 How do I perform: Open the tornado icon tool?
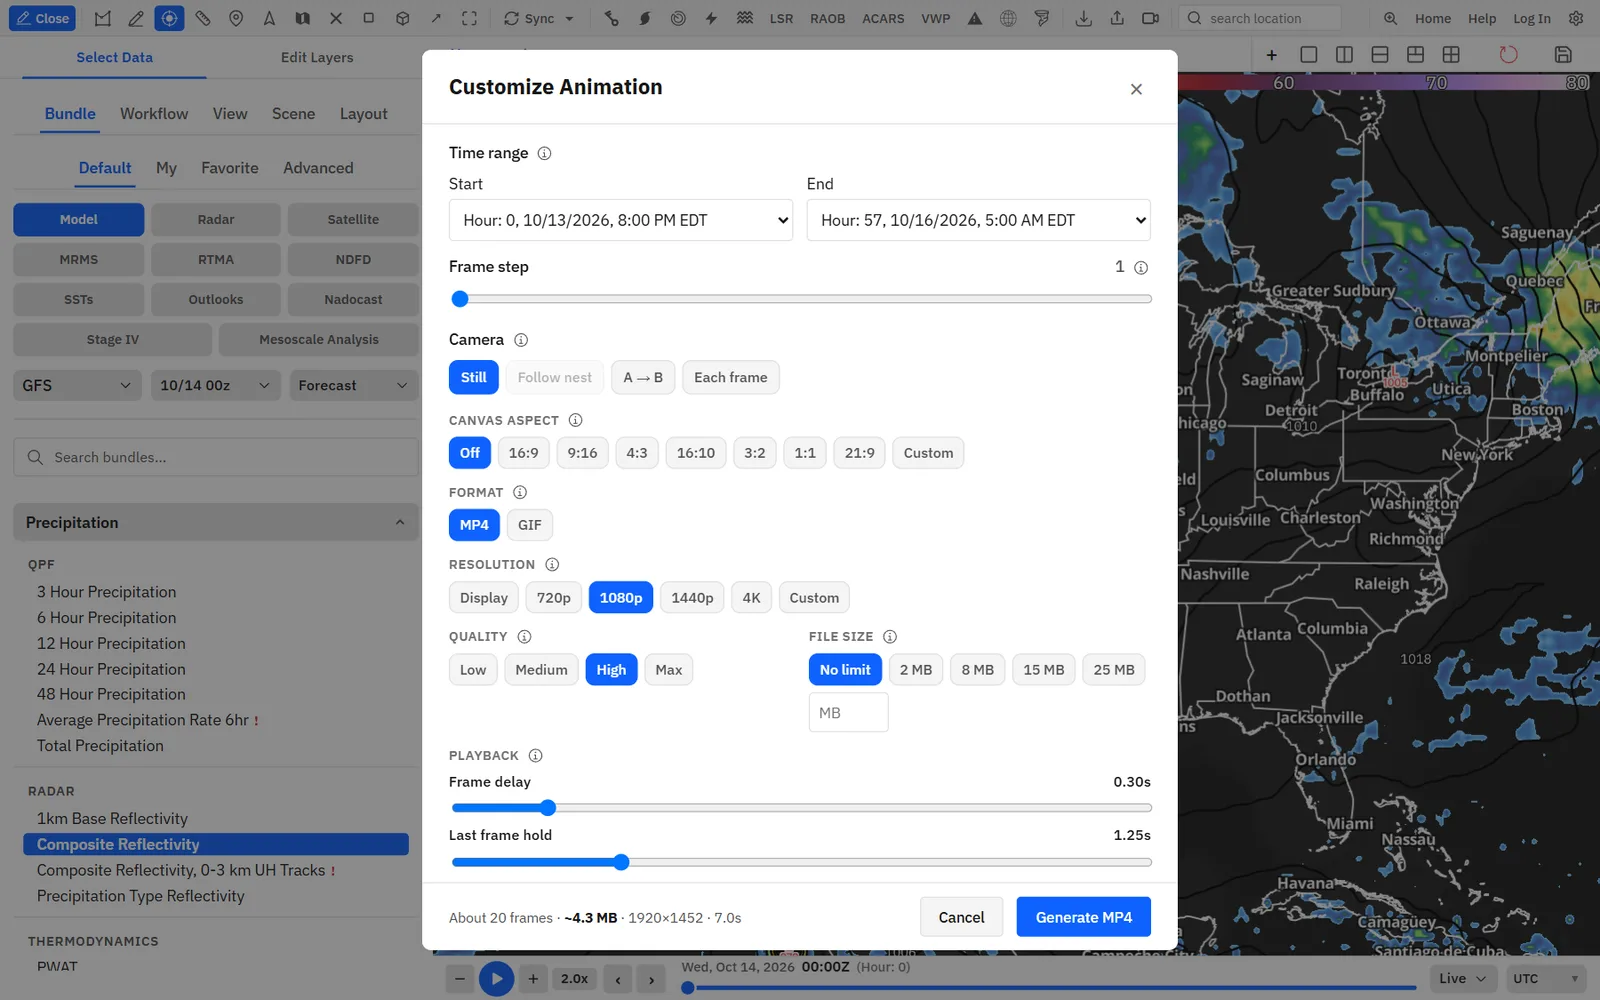pyautogui.click(x=1042, y=18)
